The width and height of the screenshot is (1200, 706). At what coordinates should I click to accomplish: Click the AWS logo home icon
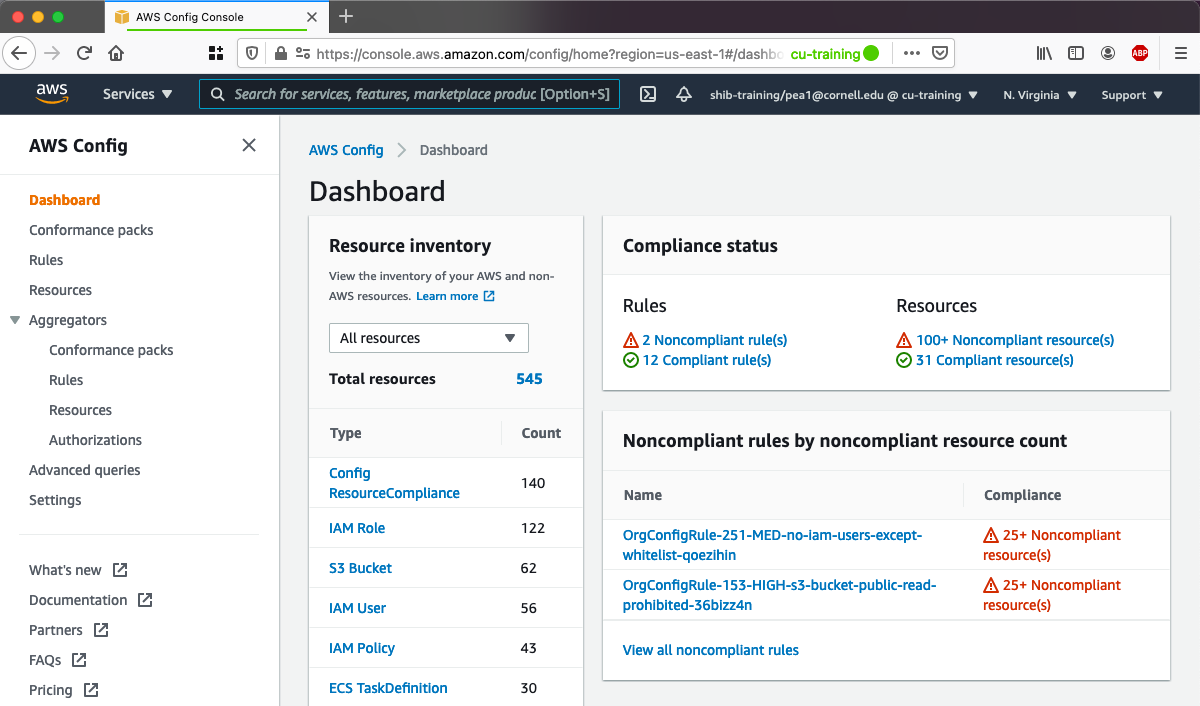[x=52, y=93]
